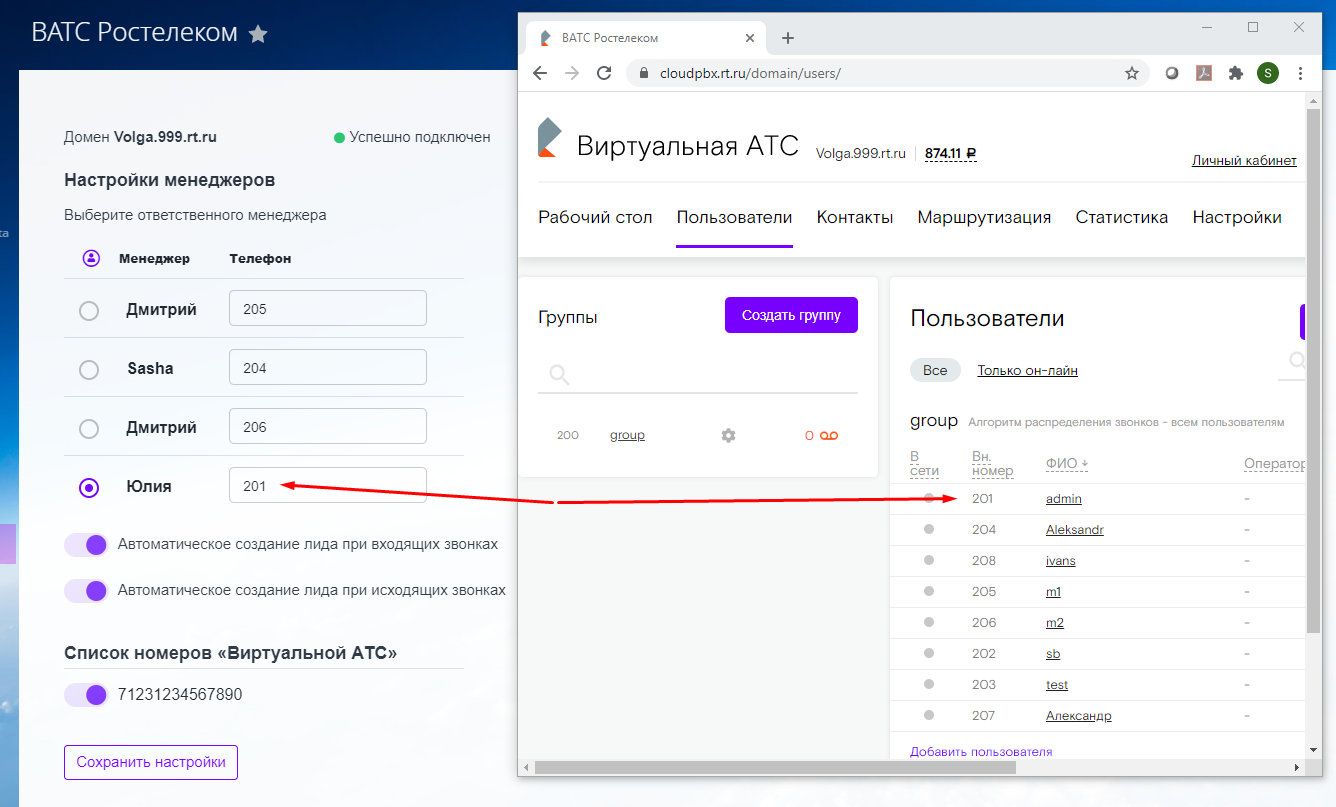Close the ВАТС Ростелеком browser tab
Image resolution: width=1336 pixels, height=807 pixels.
point(749,38)
